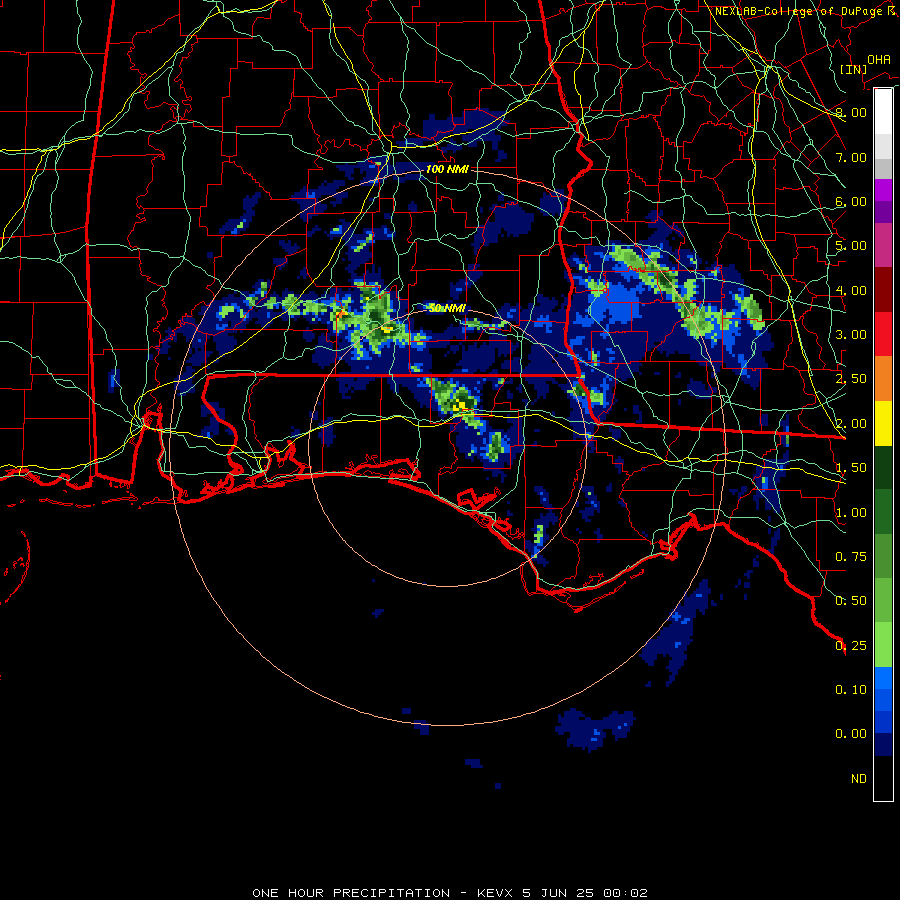Image resolution: width=900 pixels, height=900 pixels.
Task: Click the [IN] units label
Action: coord(853,69)
